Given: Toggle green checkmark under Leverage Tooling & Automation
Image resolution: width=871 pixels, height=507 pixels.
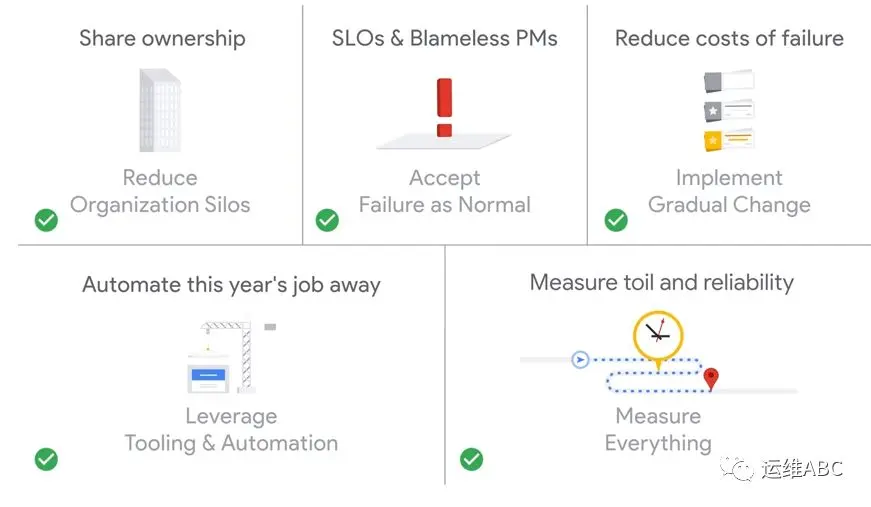Looking at the screenshot, I should pos(46,459).
